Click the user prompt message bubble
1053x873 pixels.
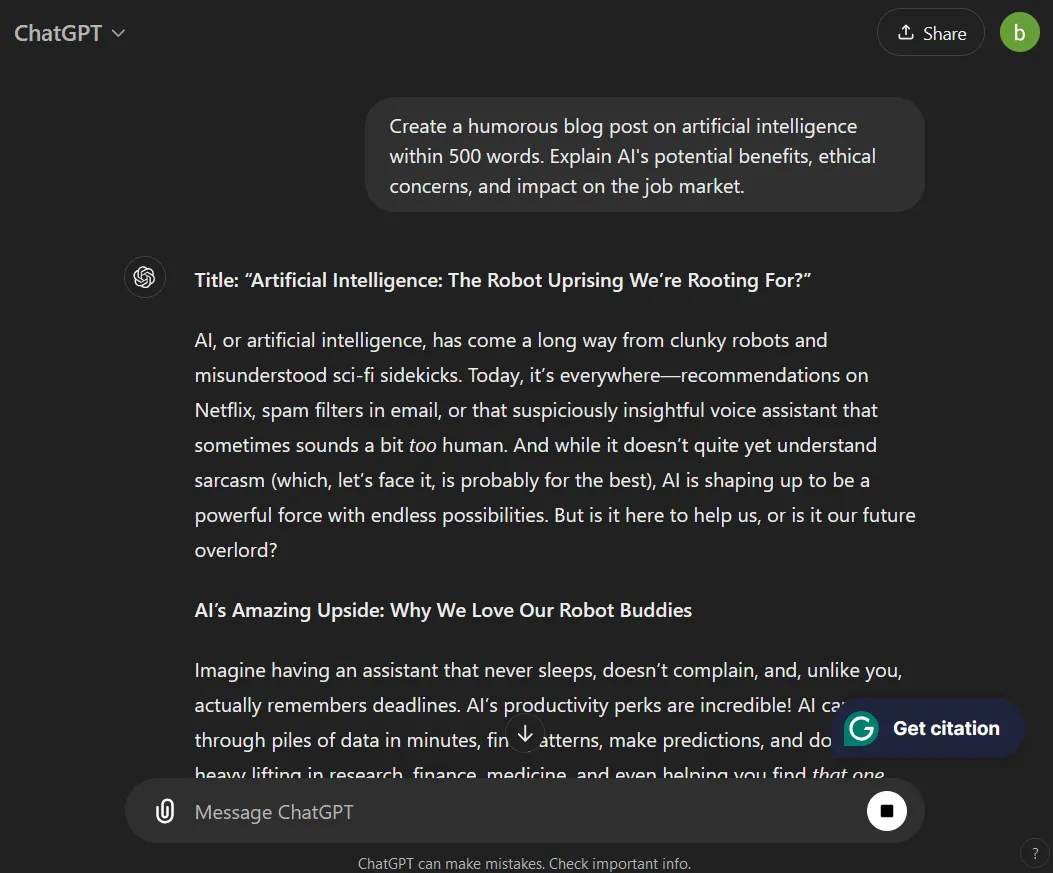click(645, 155)
